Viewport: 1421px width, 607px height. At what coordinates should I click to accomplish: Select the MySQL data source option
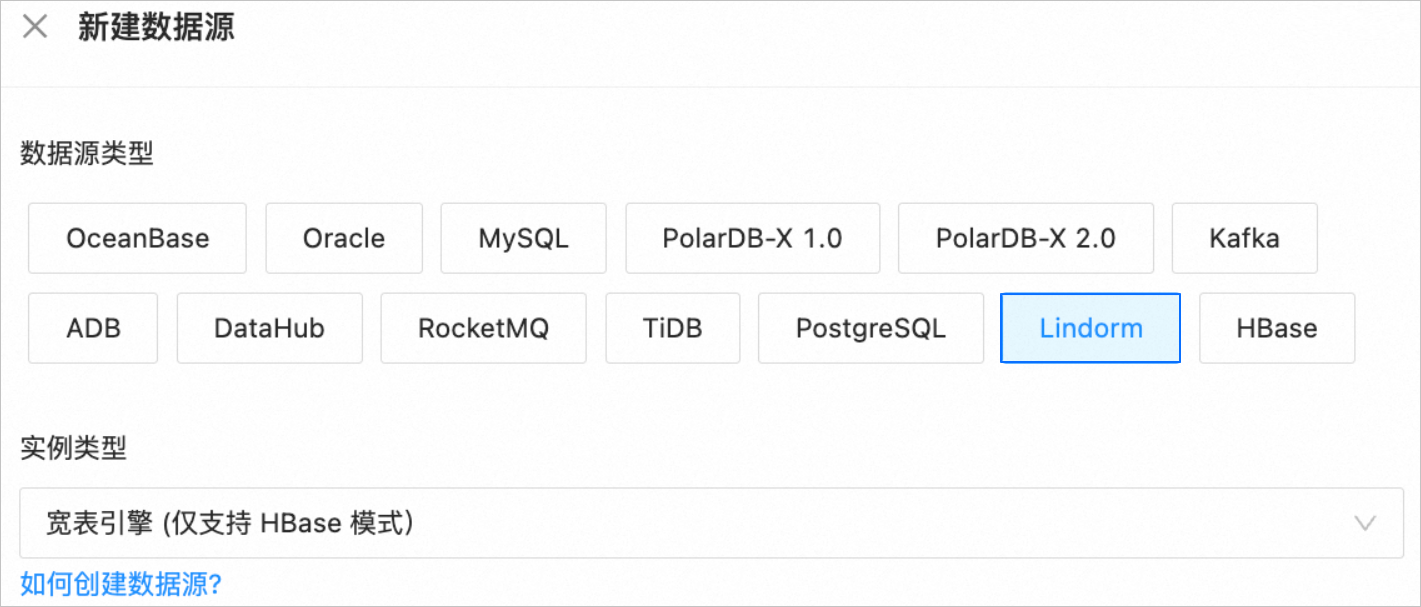click(x=523, y=238)
